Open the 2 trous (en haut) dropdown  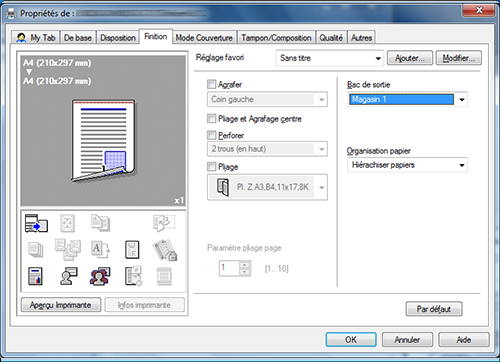coord(267,149)
